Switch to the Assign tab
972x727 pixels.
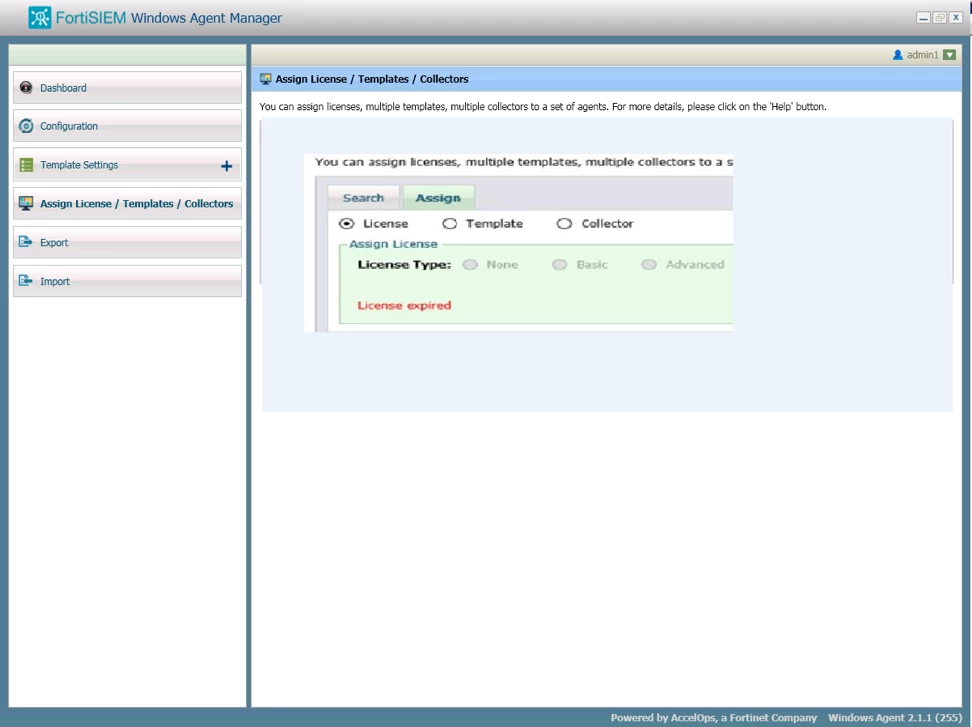pos(438,198)
